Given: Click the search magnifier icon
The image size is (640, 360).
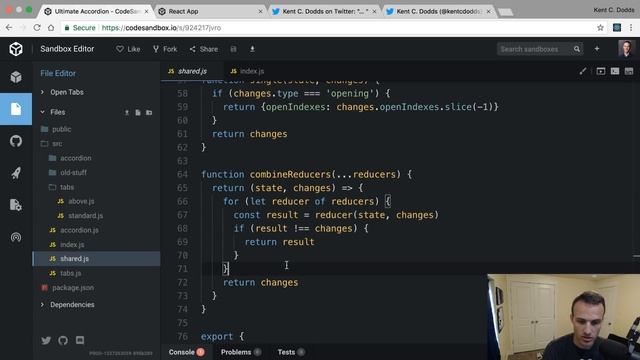Looking at the screenshot, I should click(x=577, y=49).
